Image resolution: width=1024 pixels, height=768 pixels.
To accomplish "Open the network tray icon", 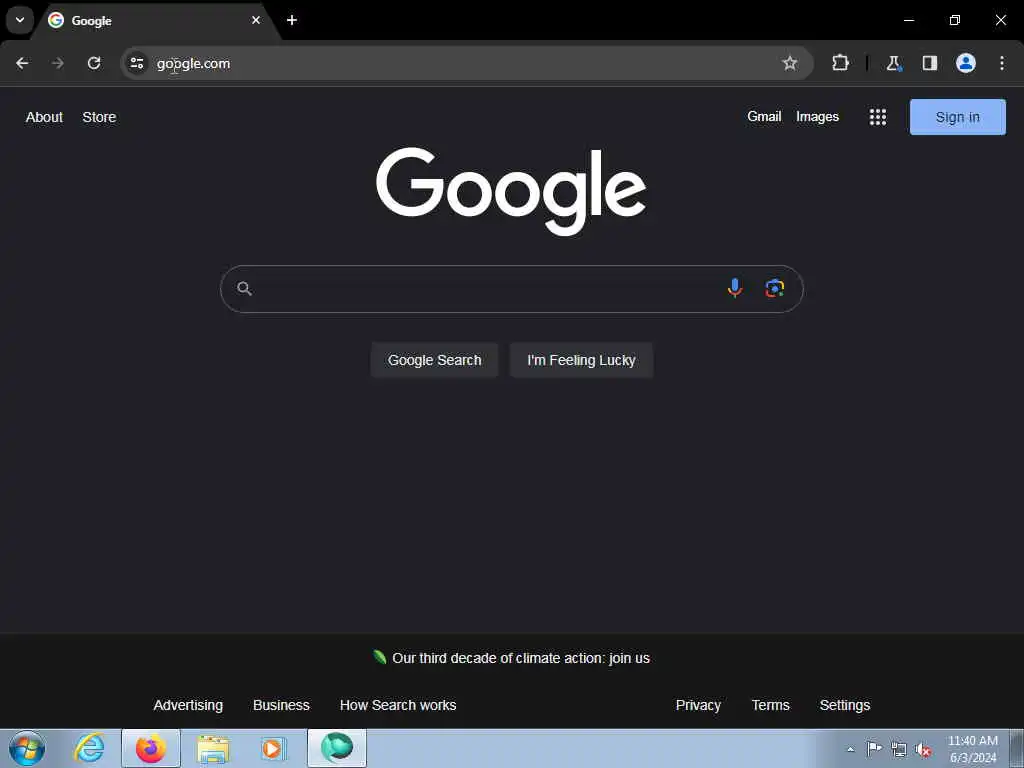I will pyautogui.click(x=899, y=749).
